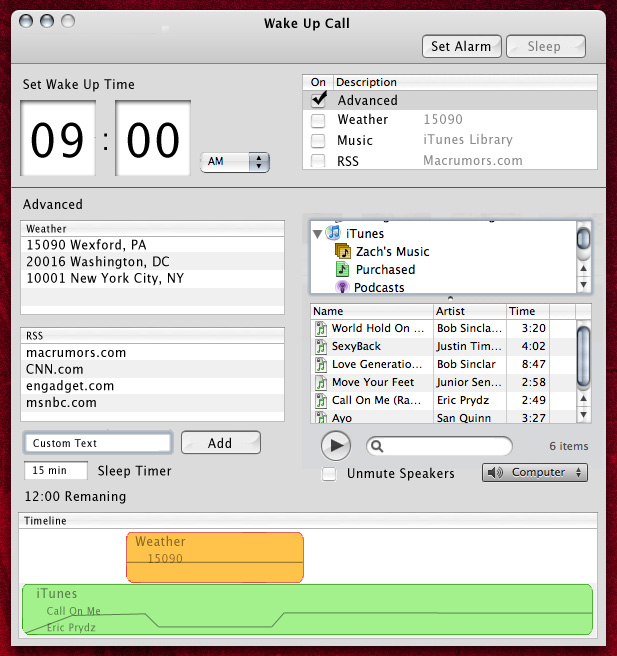Click artist Eric Prydz in song table
Screen dimensions: 617x656
click(x=463, y=400)
